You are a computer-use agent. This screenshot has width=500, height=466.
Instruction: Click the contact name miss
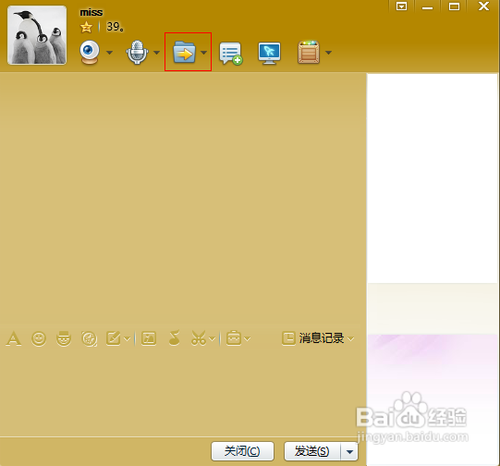(x=91, y=12)
